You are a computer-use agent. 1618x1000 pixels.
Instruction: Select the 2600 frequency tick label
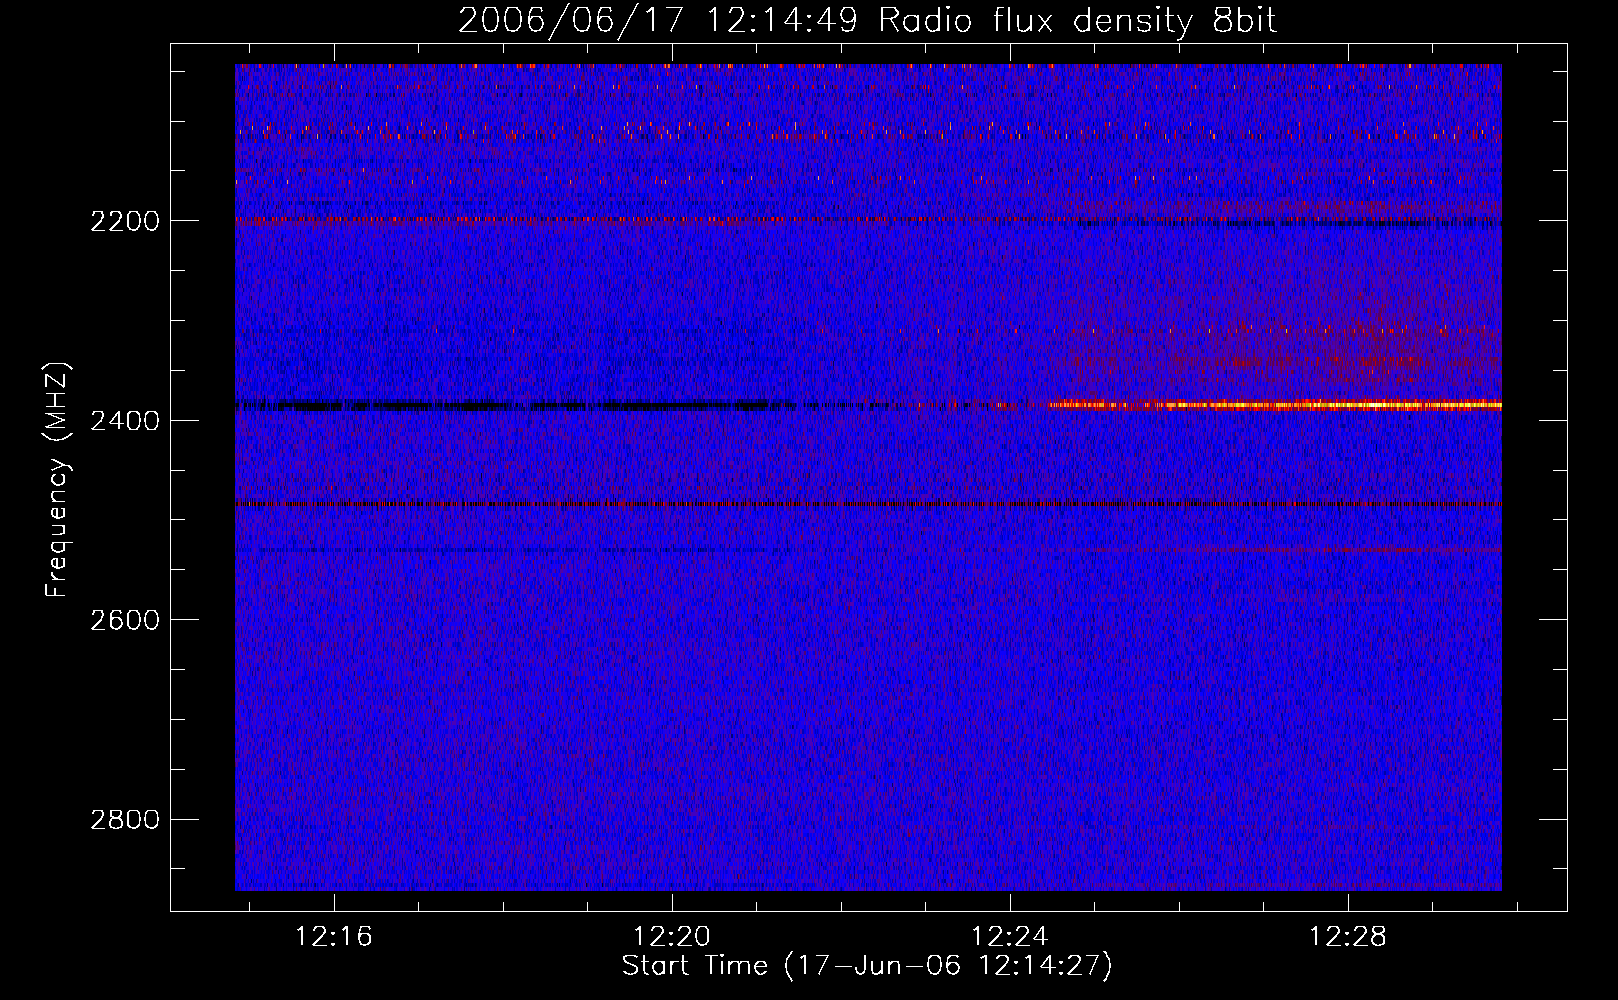coord(125,620)
